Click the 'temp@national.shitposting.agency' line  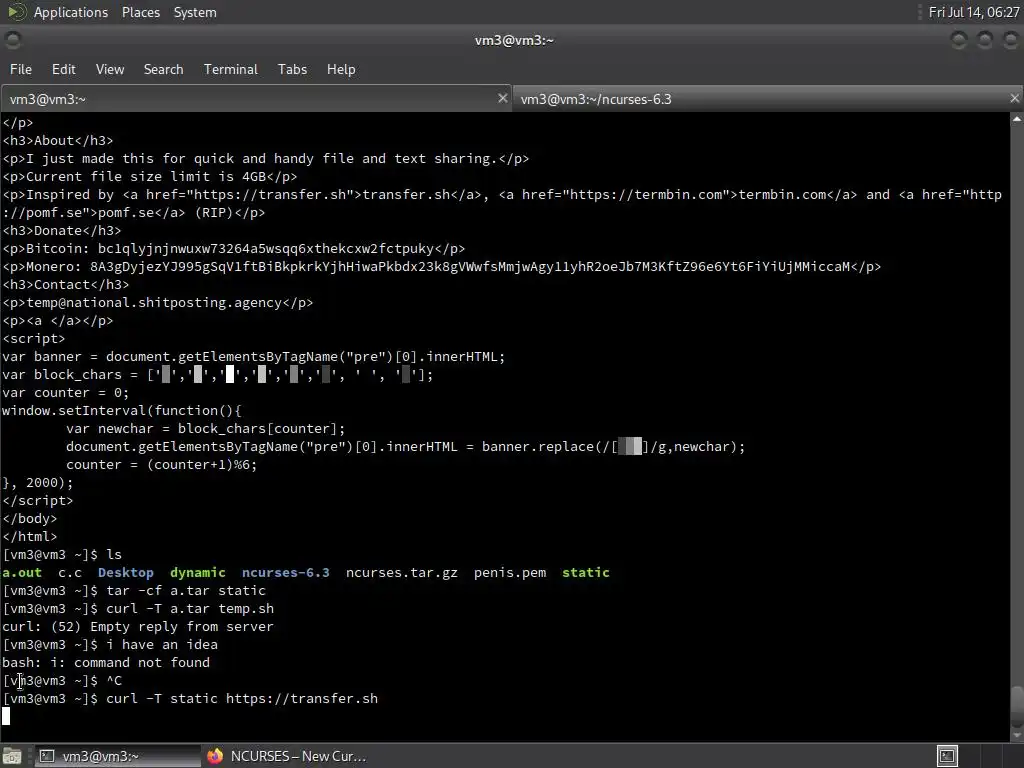pos(157,303)
